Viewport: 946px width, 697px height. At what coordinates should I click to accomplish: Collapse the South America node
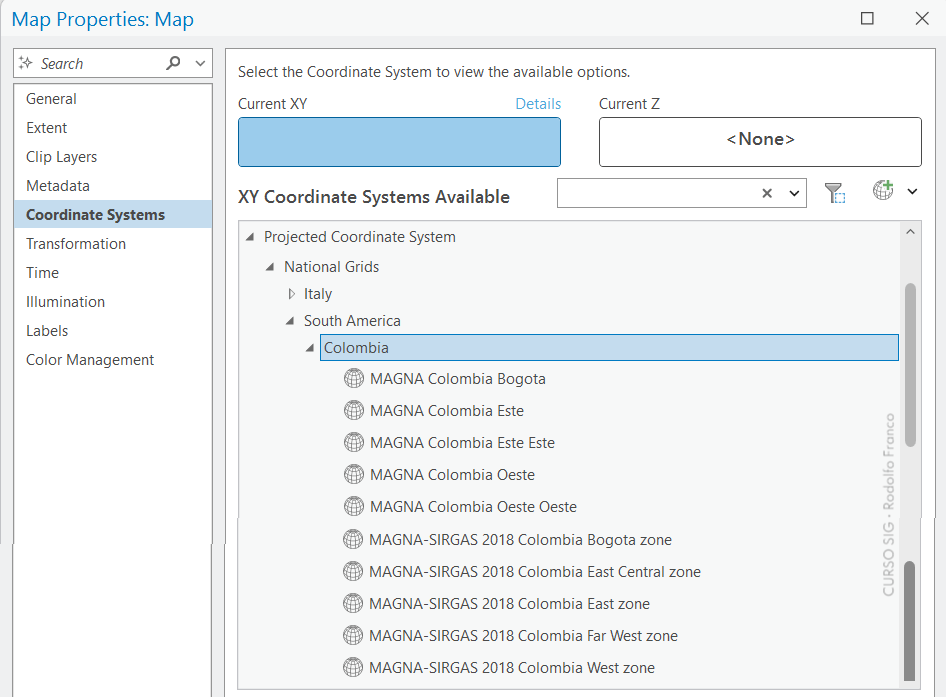pos(291,321)
